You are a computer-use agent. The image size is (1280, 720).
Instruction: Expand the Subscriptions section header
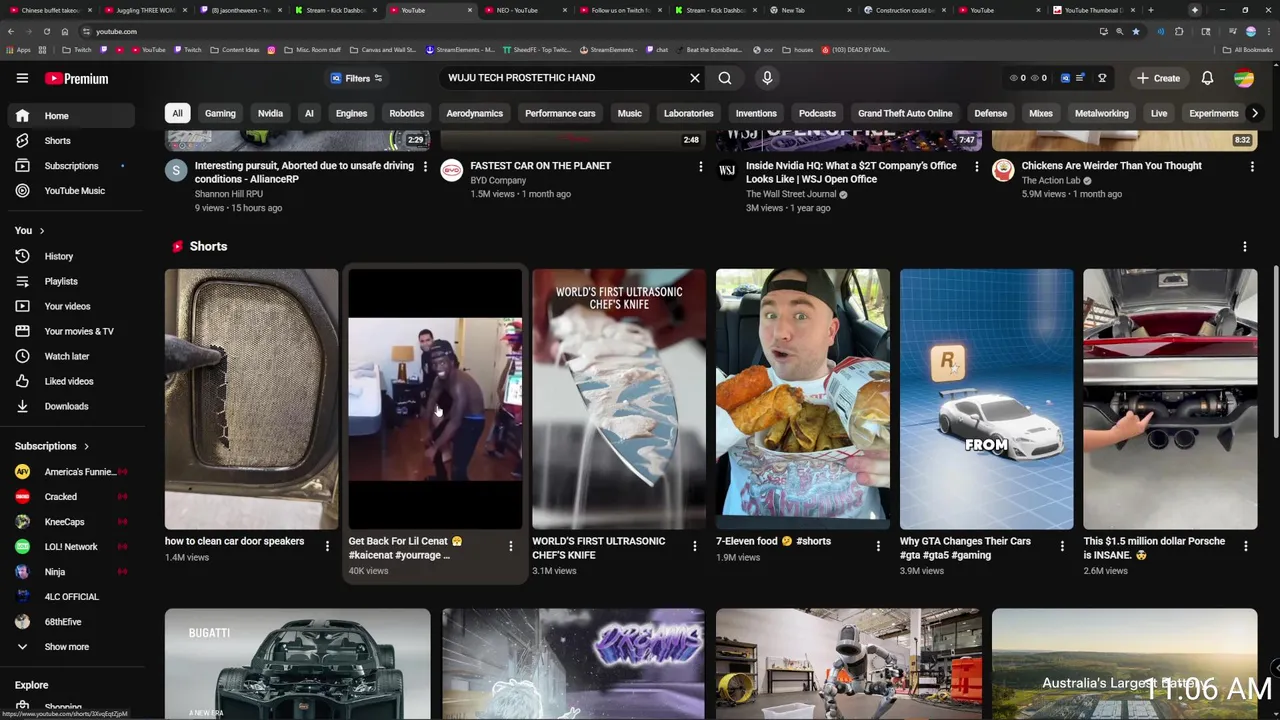point(52,446)
